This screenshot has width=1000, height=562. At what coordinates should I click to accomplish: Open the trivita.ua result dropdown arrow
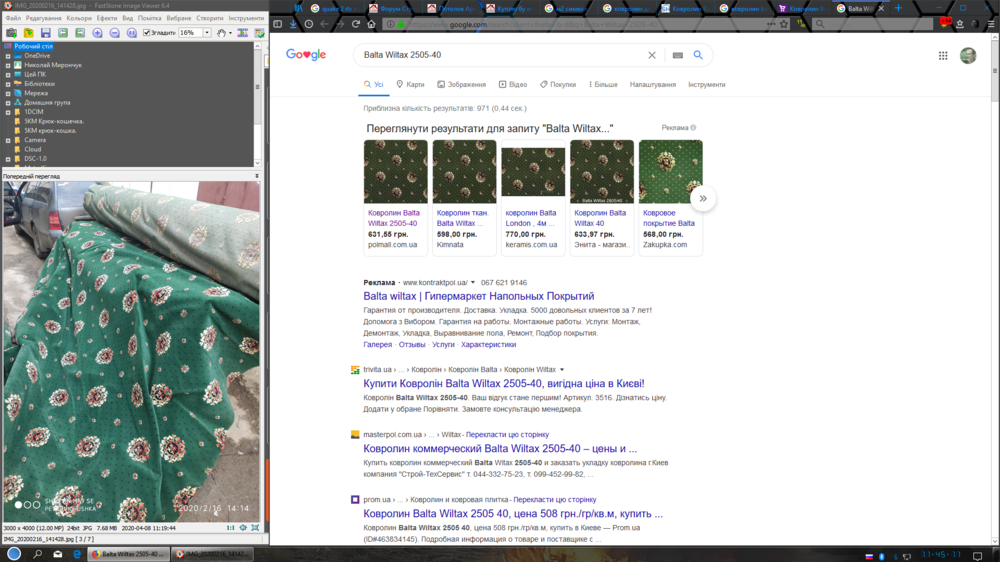point(562,370)
